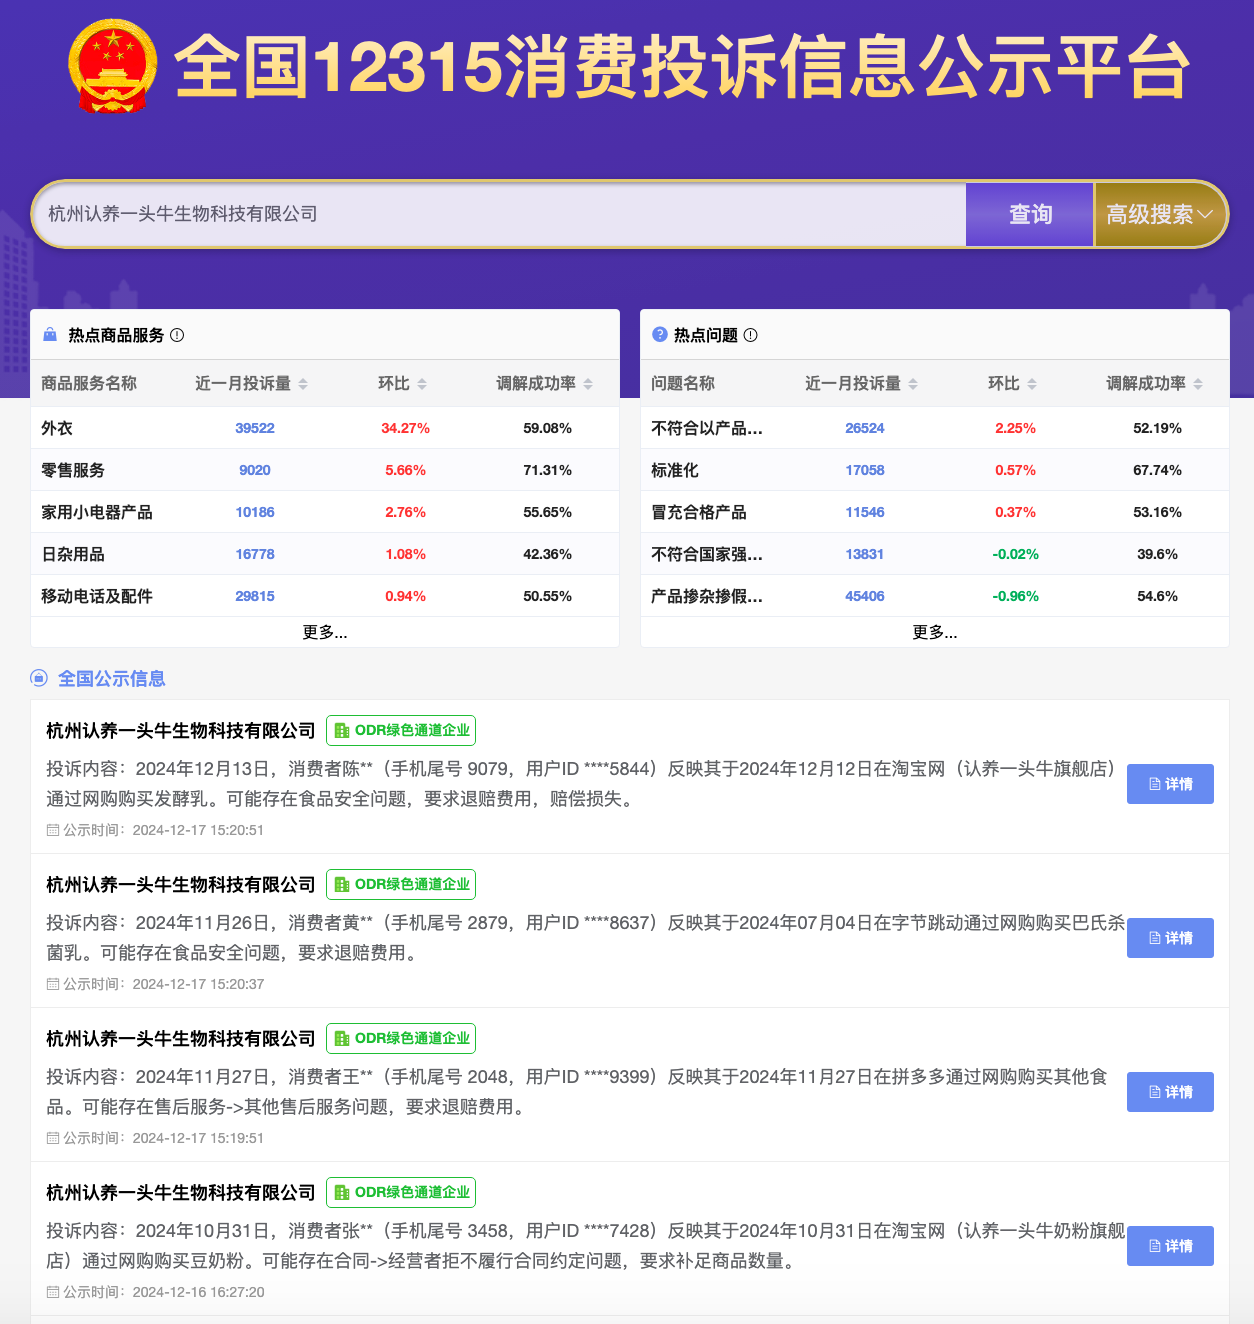This screenshot has height=1324, width=1254.
Task: Click calendar icon next to 2024-12-17 15:19:51
Action: click(53, 1138)
